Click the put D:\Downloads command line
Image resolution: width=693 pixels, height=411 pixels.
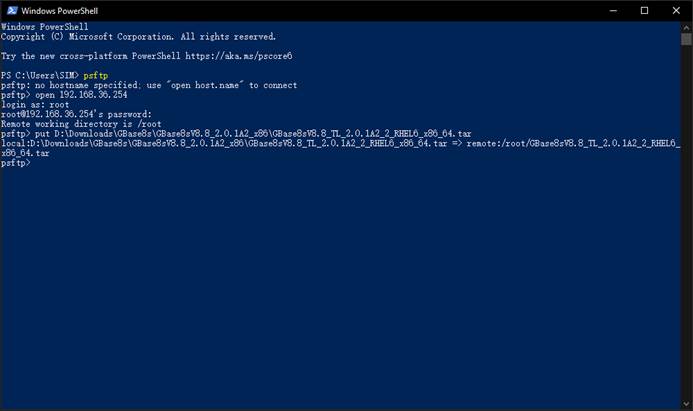236,134
